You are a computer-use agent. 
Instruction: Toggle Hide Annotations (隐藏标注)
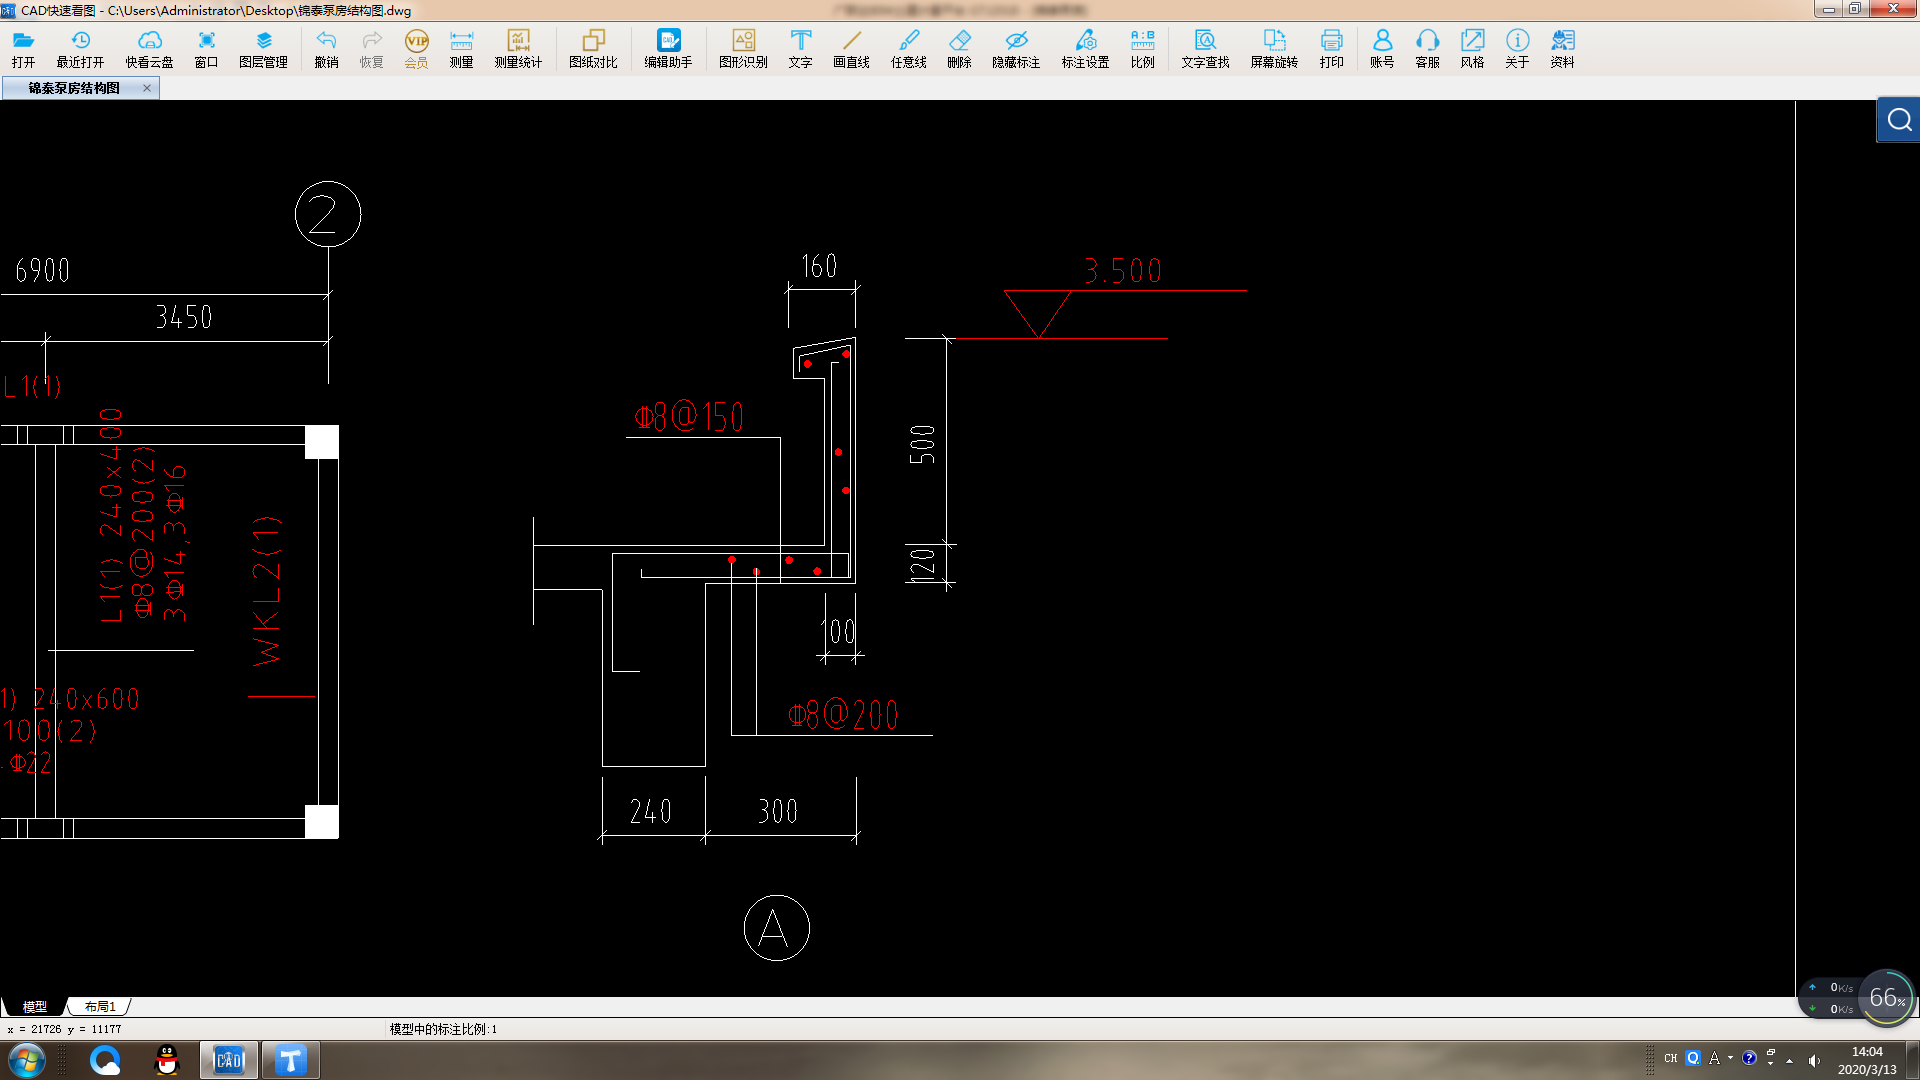[1016, 48]
